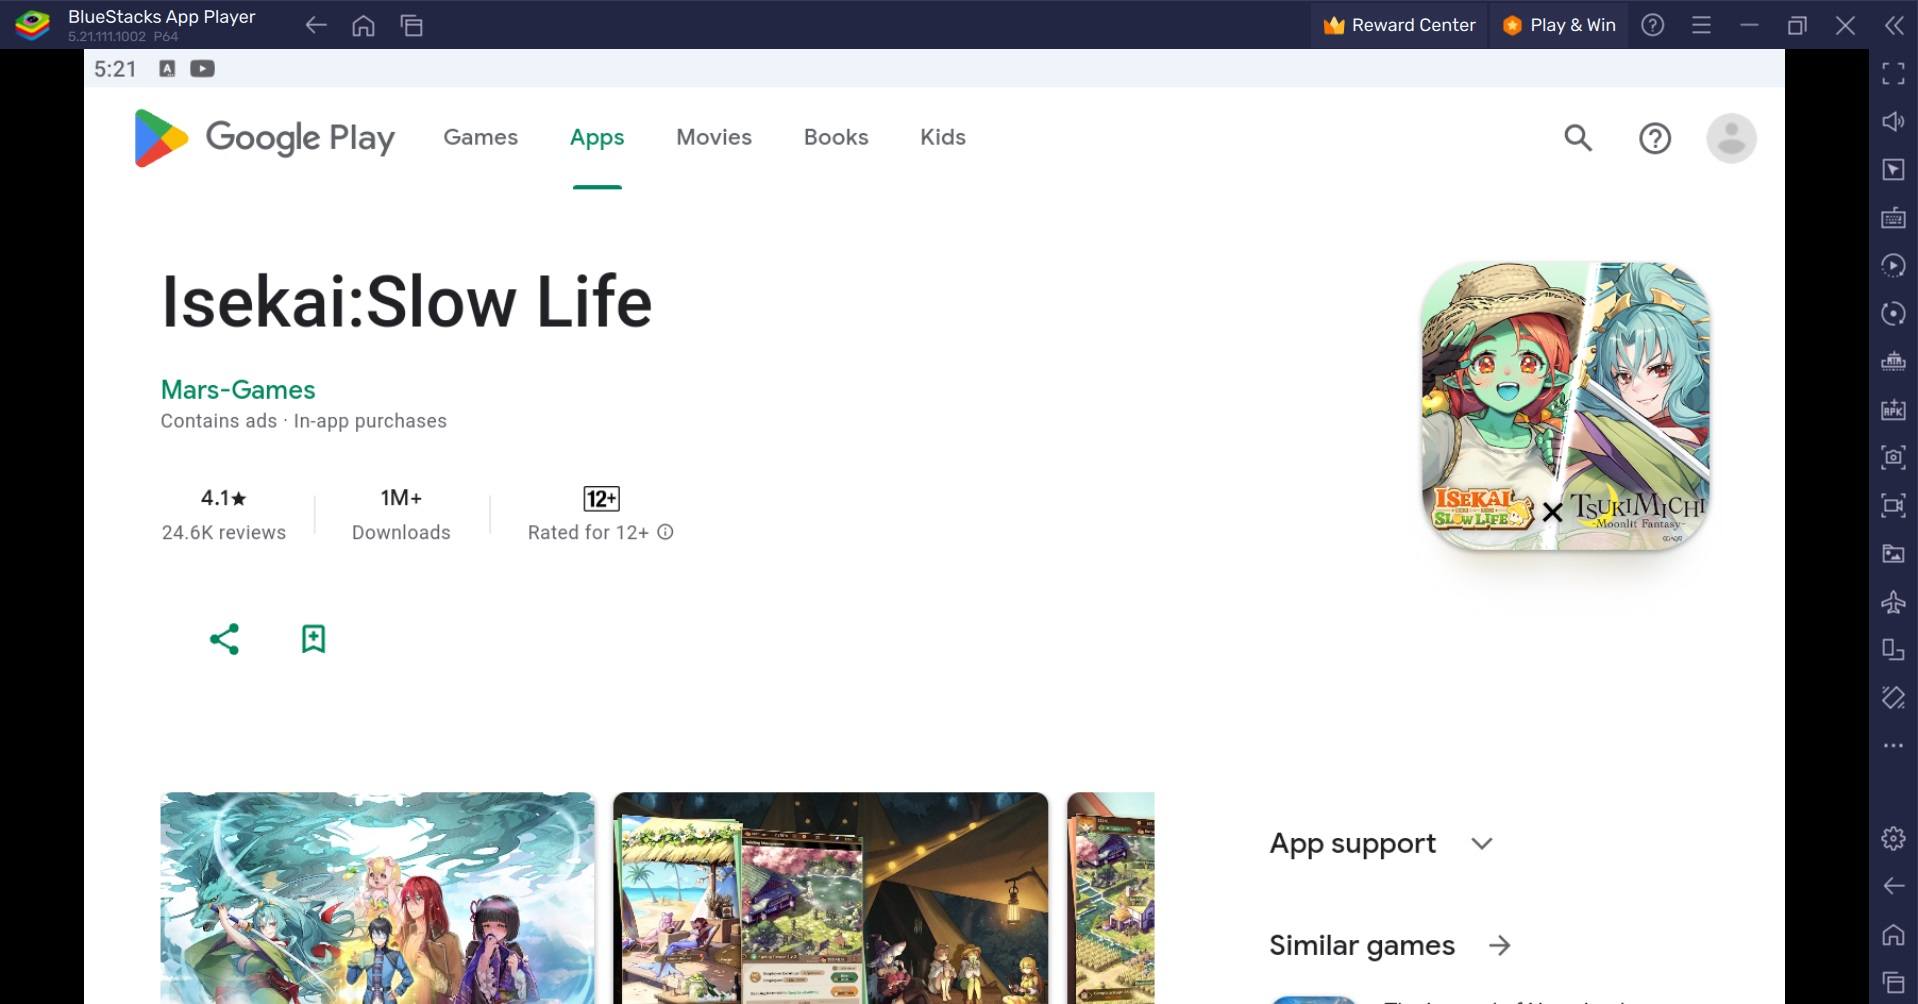Image resolution: width=1918 pixels, height=1004 pixels.
Task: Open media folder icon in sidebar
Action: pyautogui.click(x=1893, y=553)
